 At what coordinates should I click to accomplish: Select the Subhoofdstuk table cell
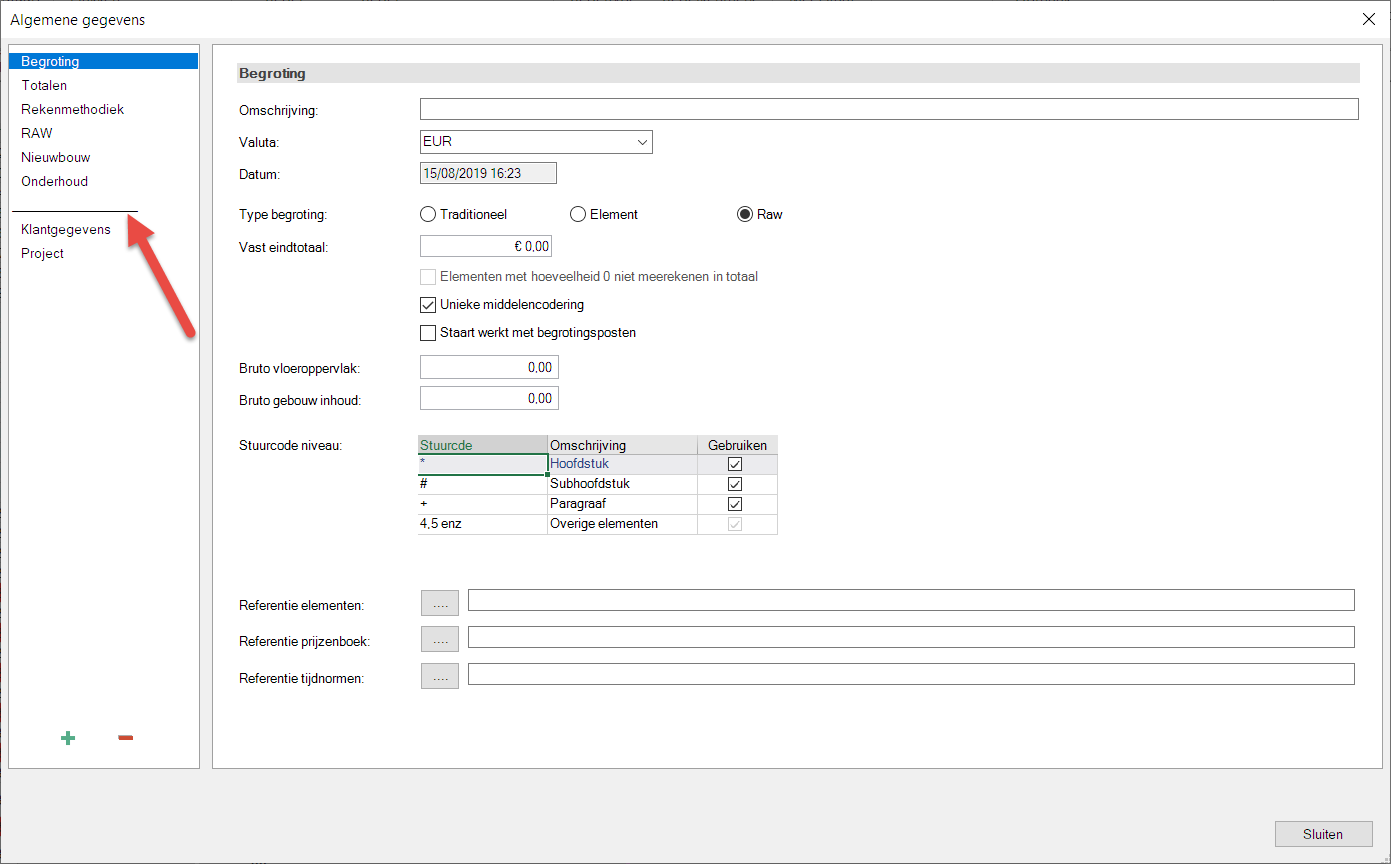tap(622, 484)
